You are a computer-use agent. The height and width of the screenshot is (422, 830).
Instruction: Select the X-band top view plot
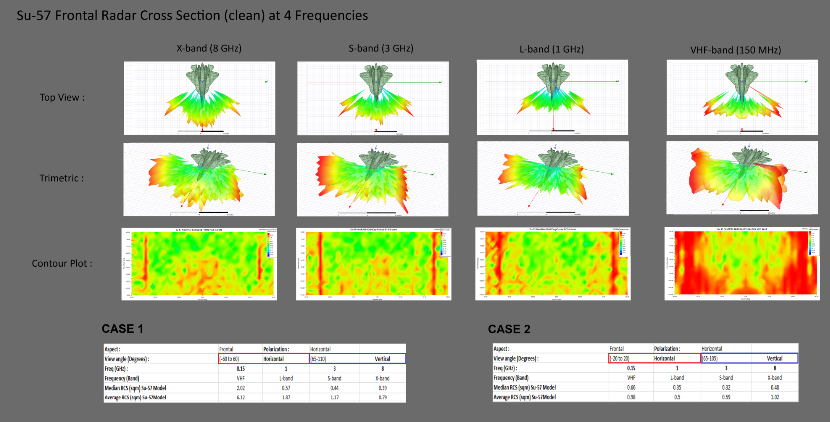click(200, 98)
